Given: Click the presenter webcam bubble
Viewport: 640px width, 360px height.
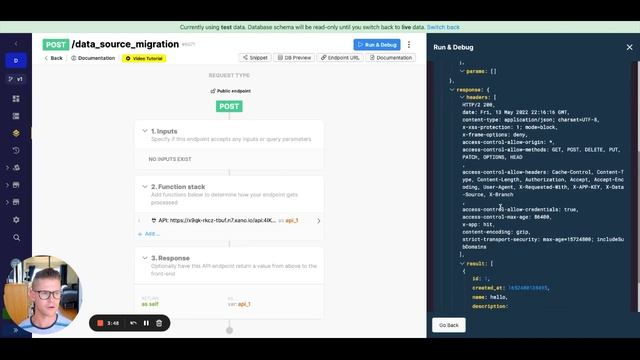Looking at the screenshot, I should point(42,294).
